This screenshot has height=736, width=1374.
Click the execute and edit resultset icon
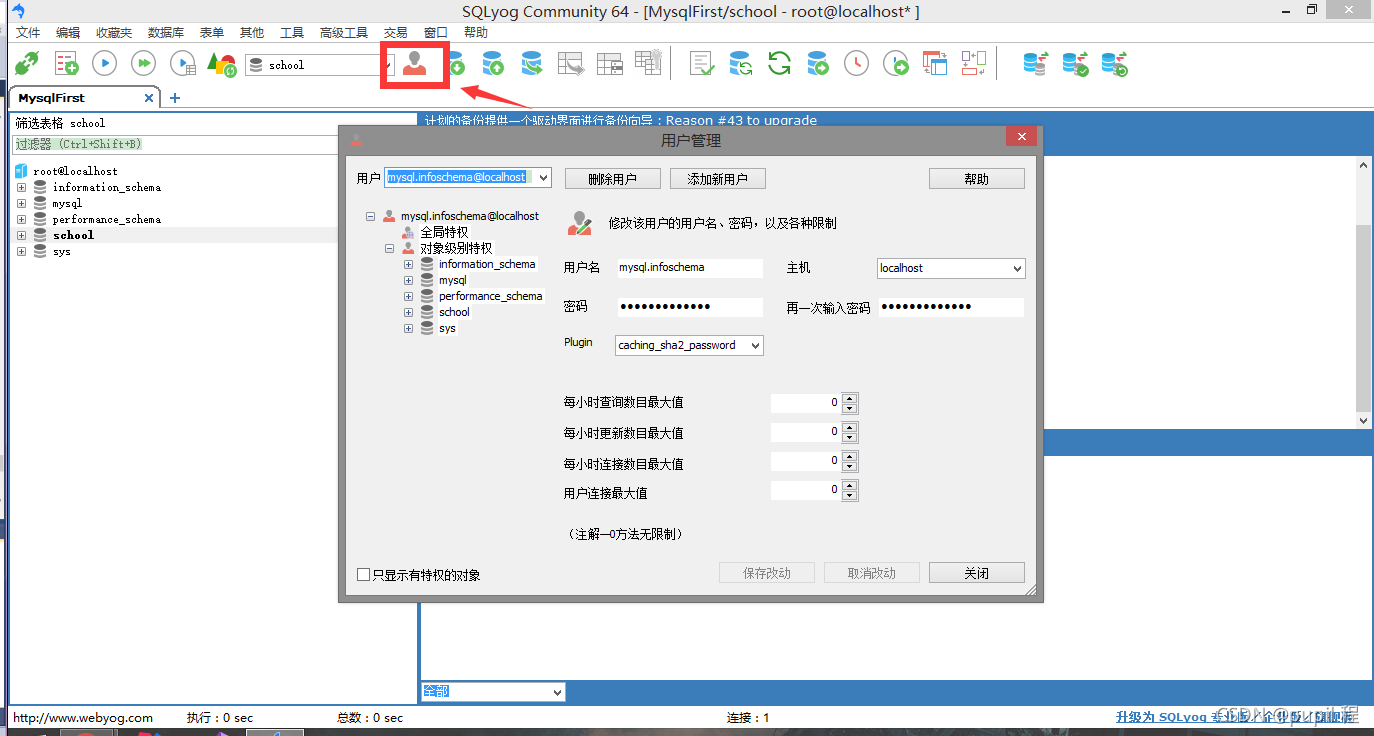(182, 64)
